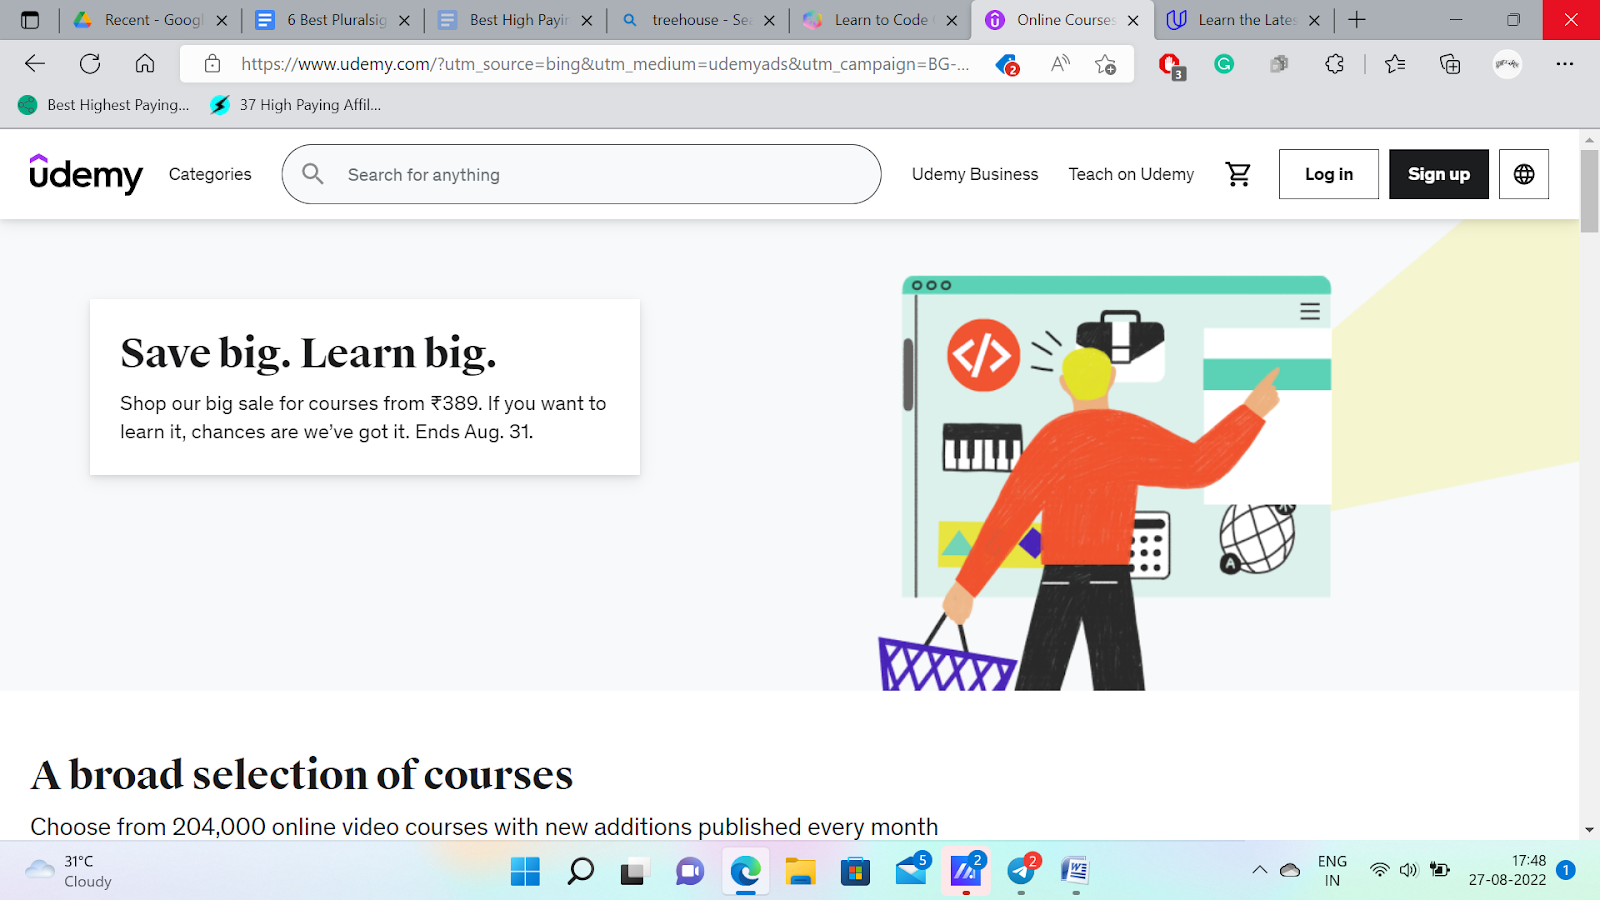Switch to Learn to Code tab
Screen dimensions: 1600x900
click(880, 20)
